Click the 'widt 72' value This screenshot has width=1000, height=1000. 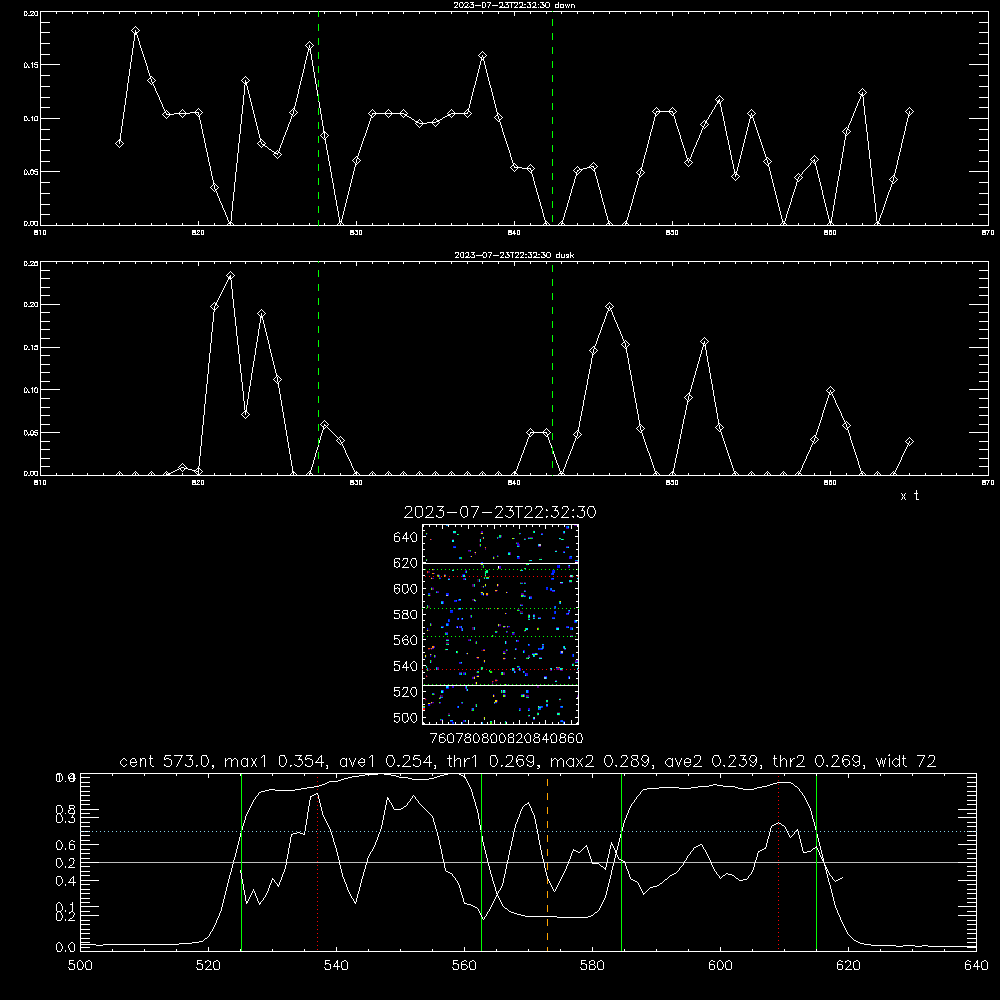(906, 761)
